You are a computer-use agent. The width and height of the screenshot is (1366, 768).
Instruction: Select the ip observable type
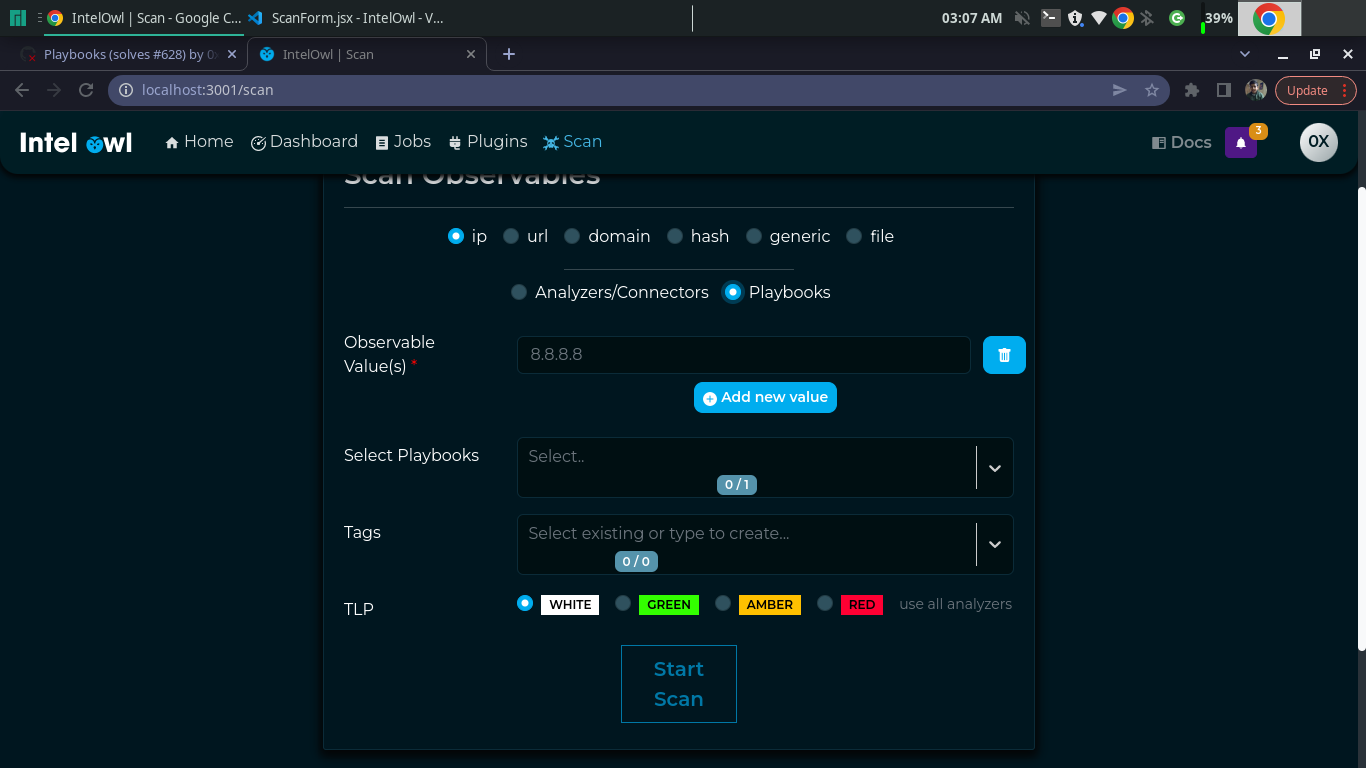tap(456, 236)
